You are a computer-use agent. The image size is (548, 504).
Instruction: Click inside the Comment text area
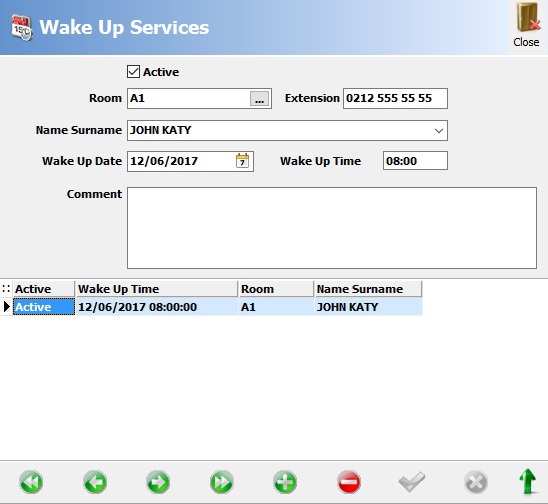[332, 228]
